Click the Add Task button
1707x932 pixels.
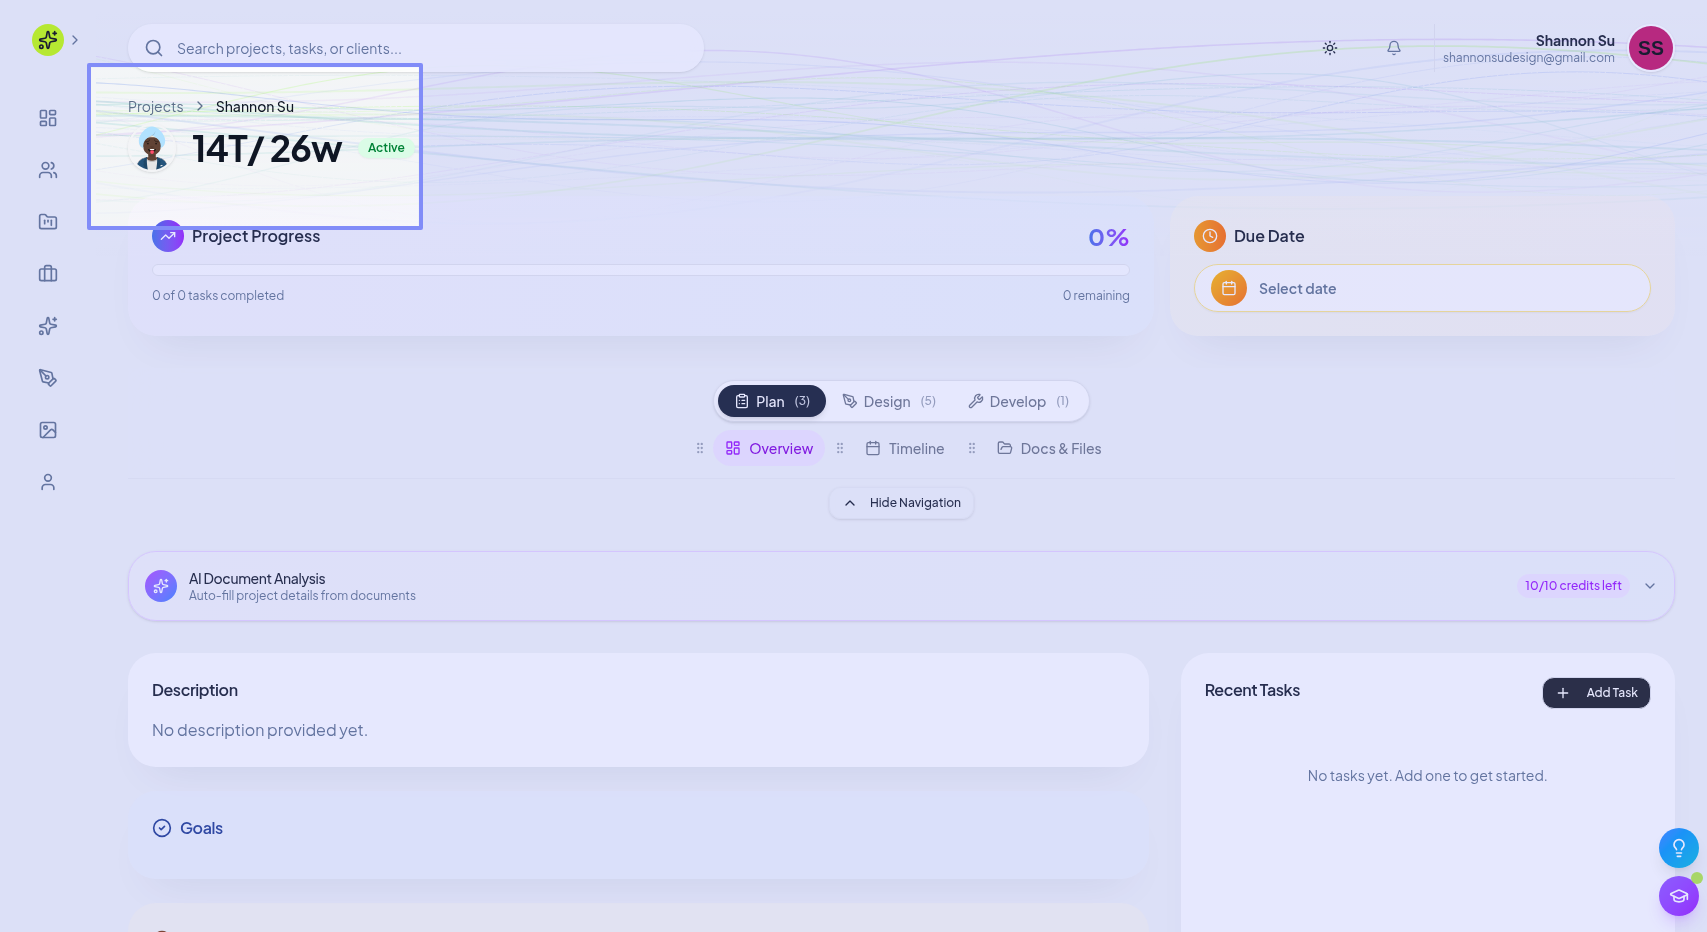click(1595, 693)
